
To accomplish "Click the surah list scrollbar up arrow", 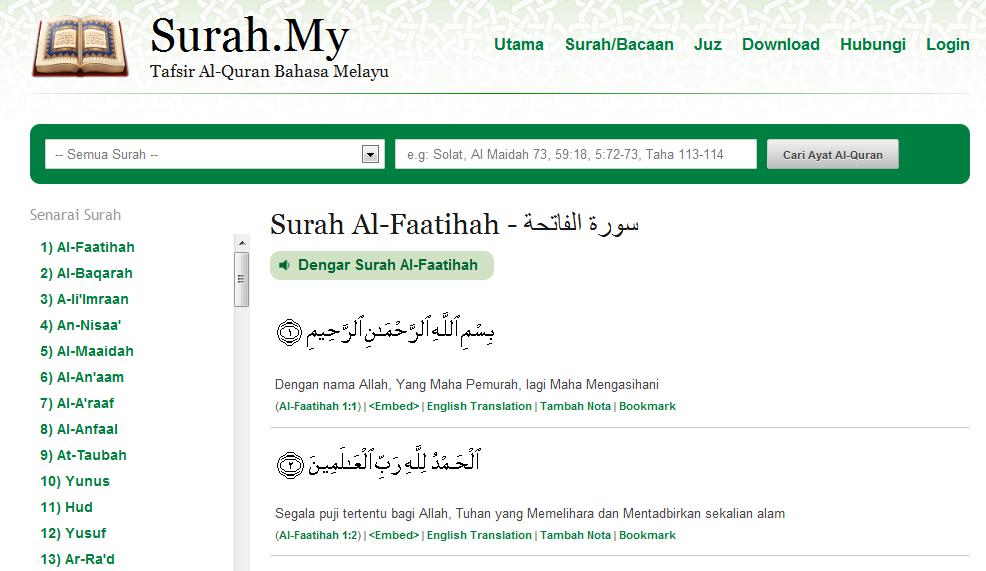I will tap(242, 243).
